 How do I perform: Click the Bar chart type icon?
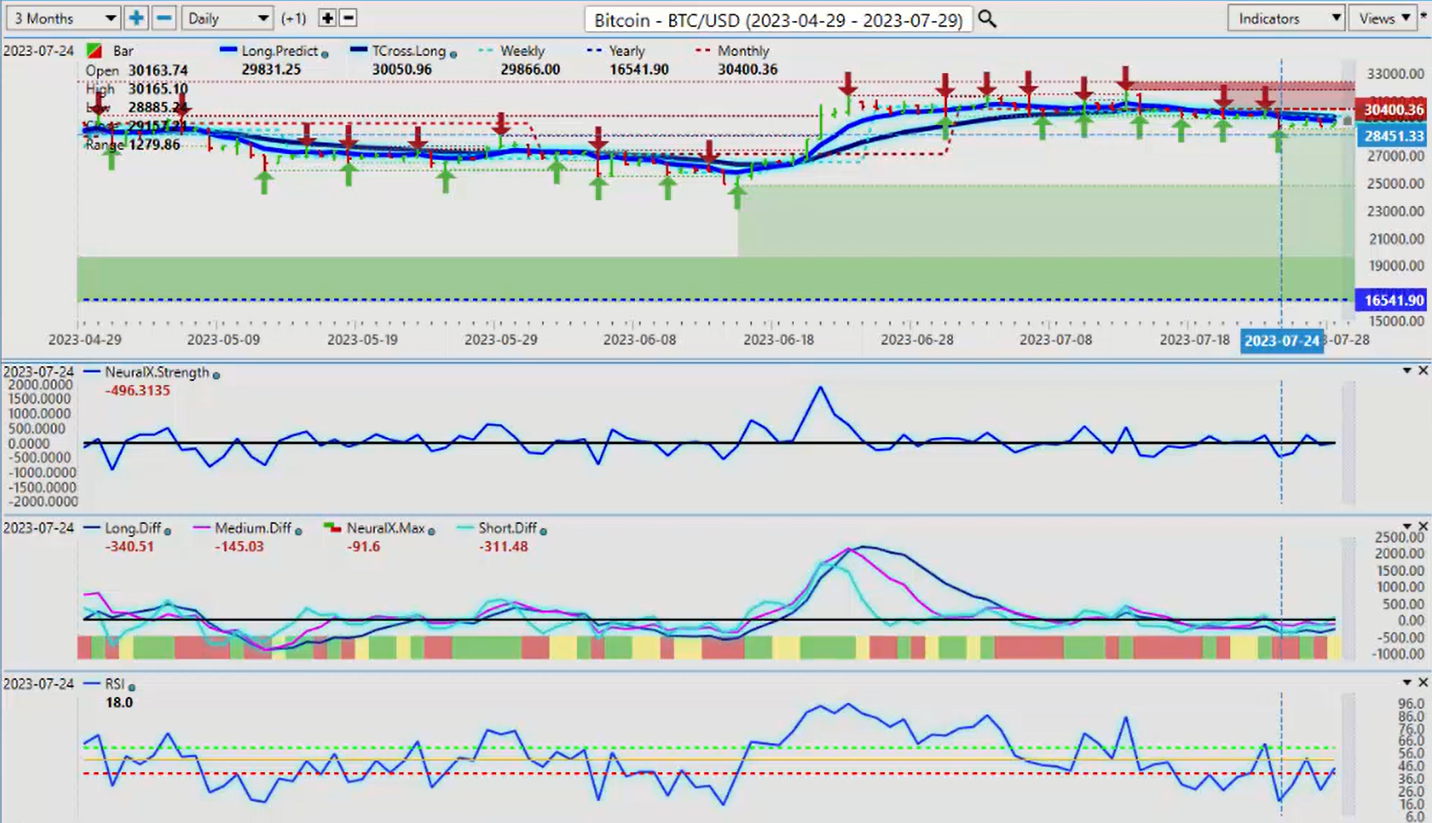click(x=94, y=50)
